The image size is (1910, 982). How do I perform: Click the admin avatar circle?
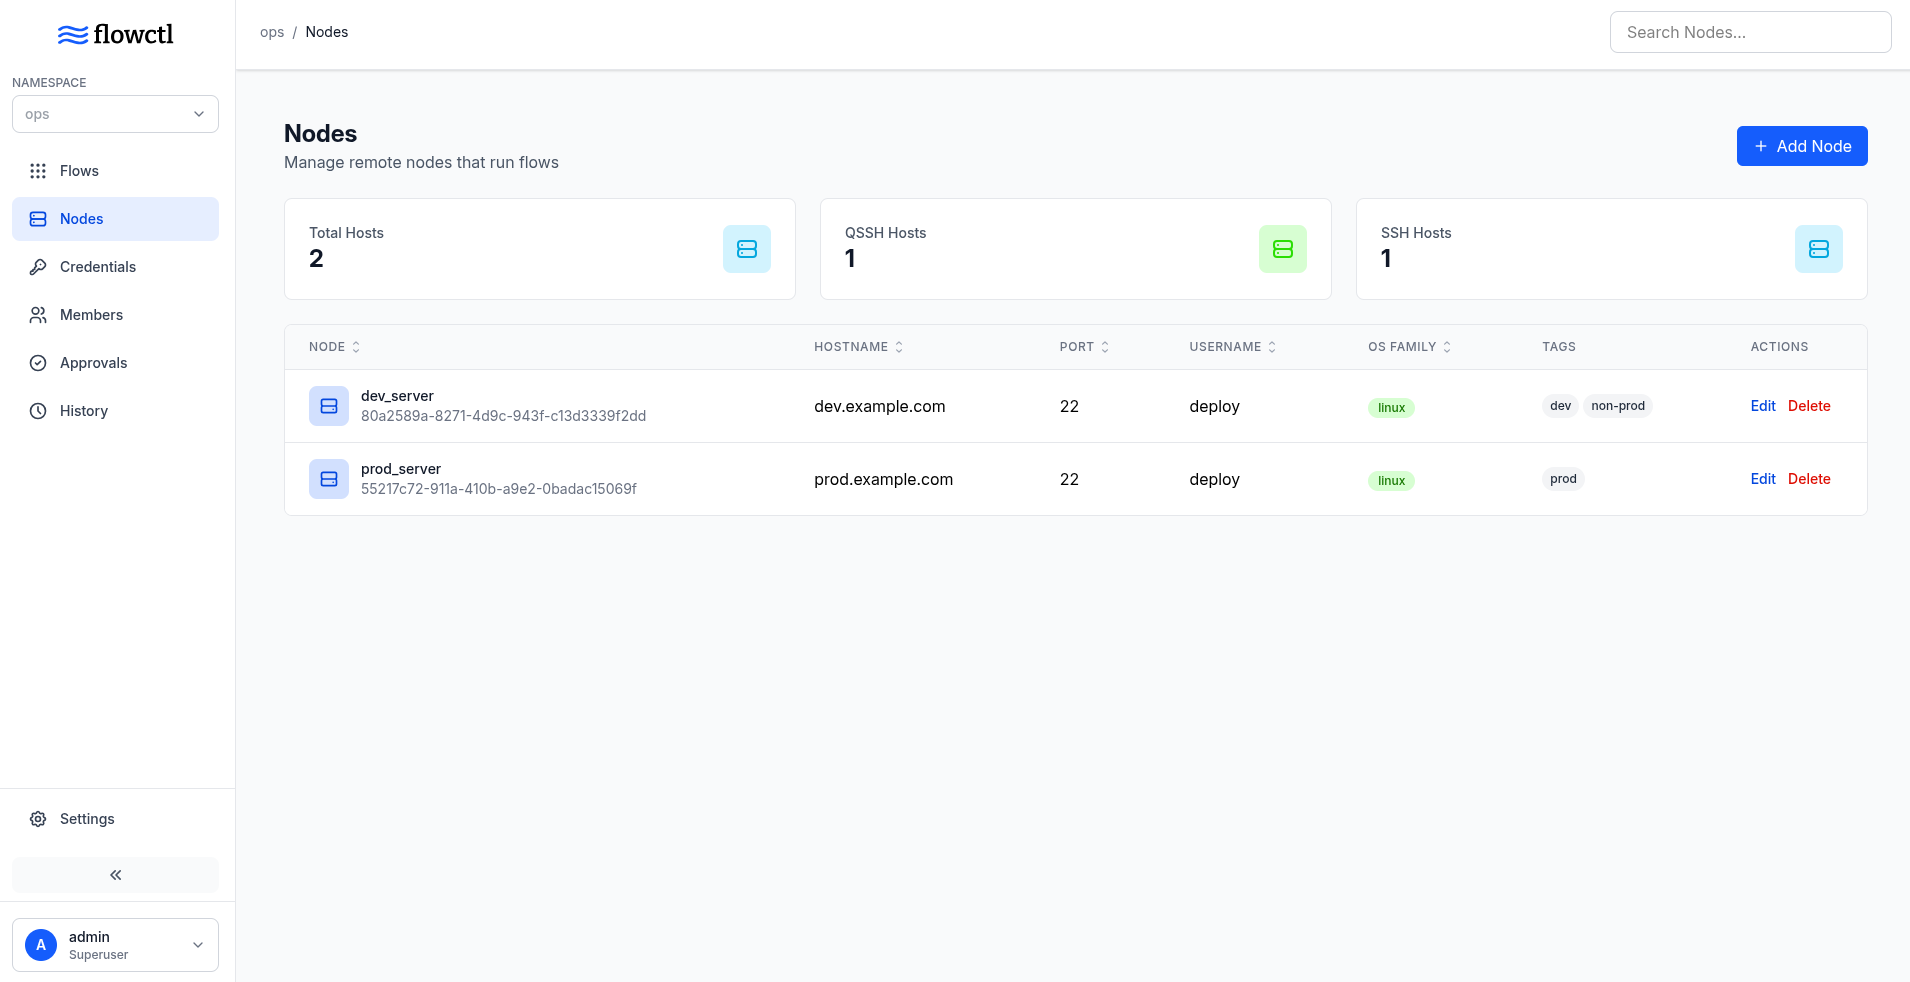(41, 945)
